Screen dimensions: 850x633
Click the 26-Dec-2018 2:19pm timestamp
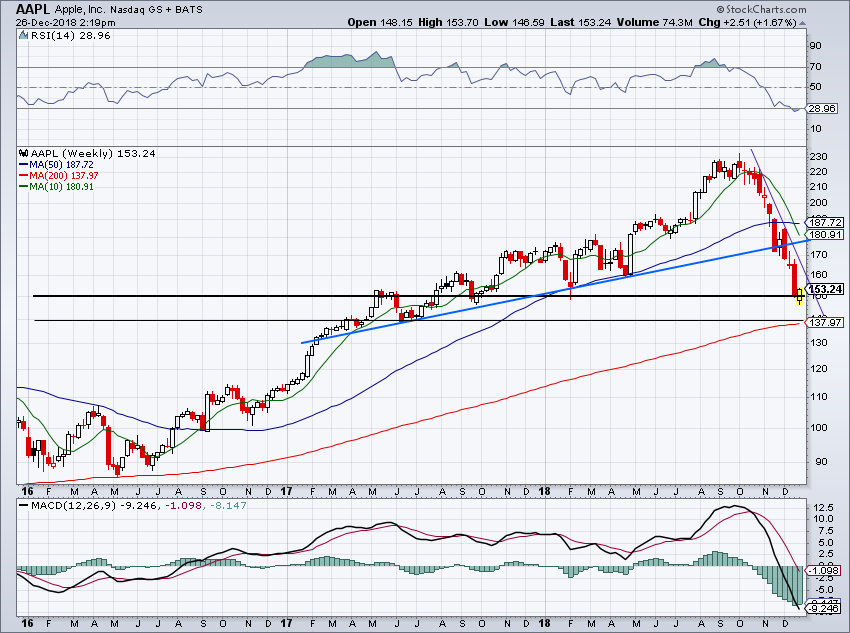tap(66, 23)
